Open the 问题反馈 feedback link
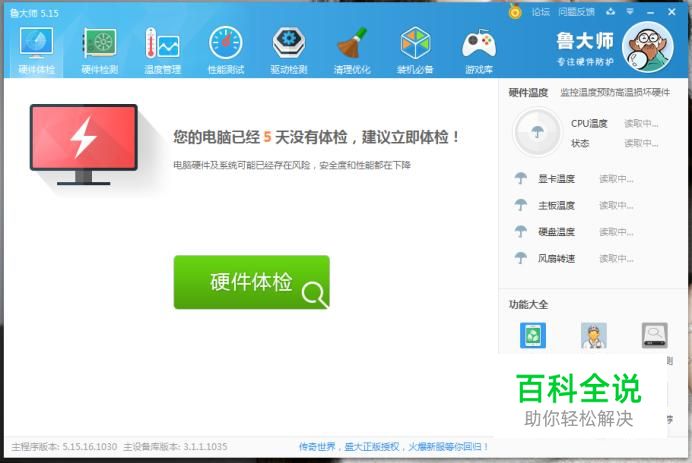692x463 pixels. pos(576,12)
